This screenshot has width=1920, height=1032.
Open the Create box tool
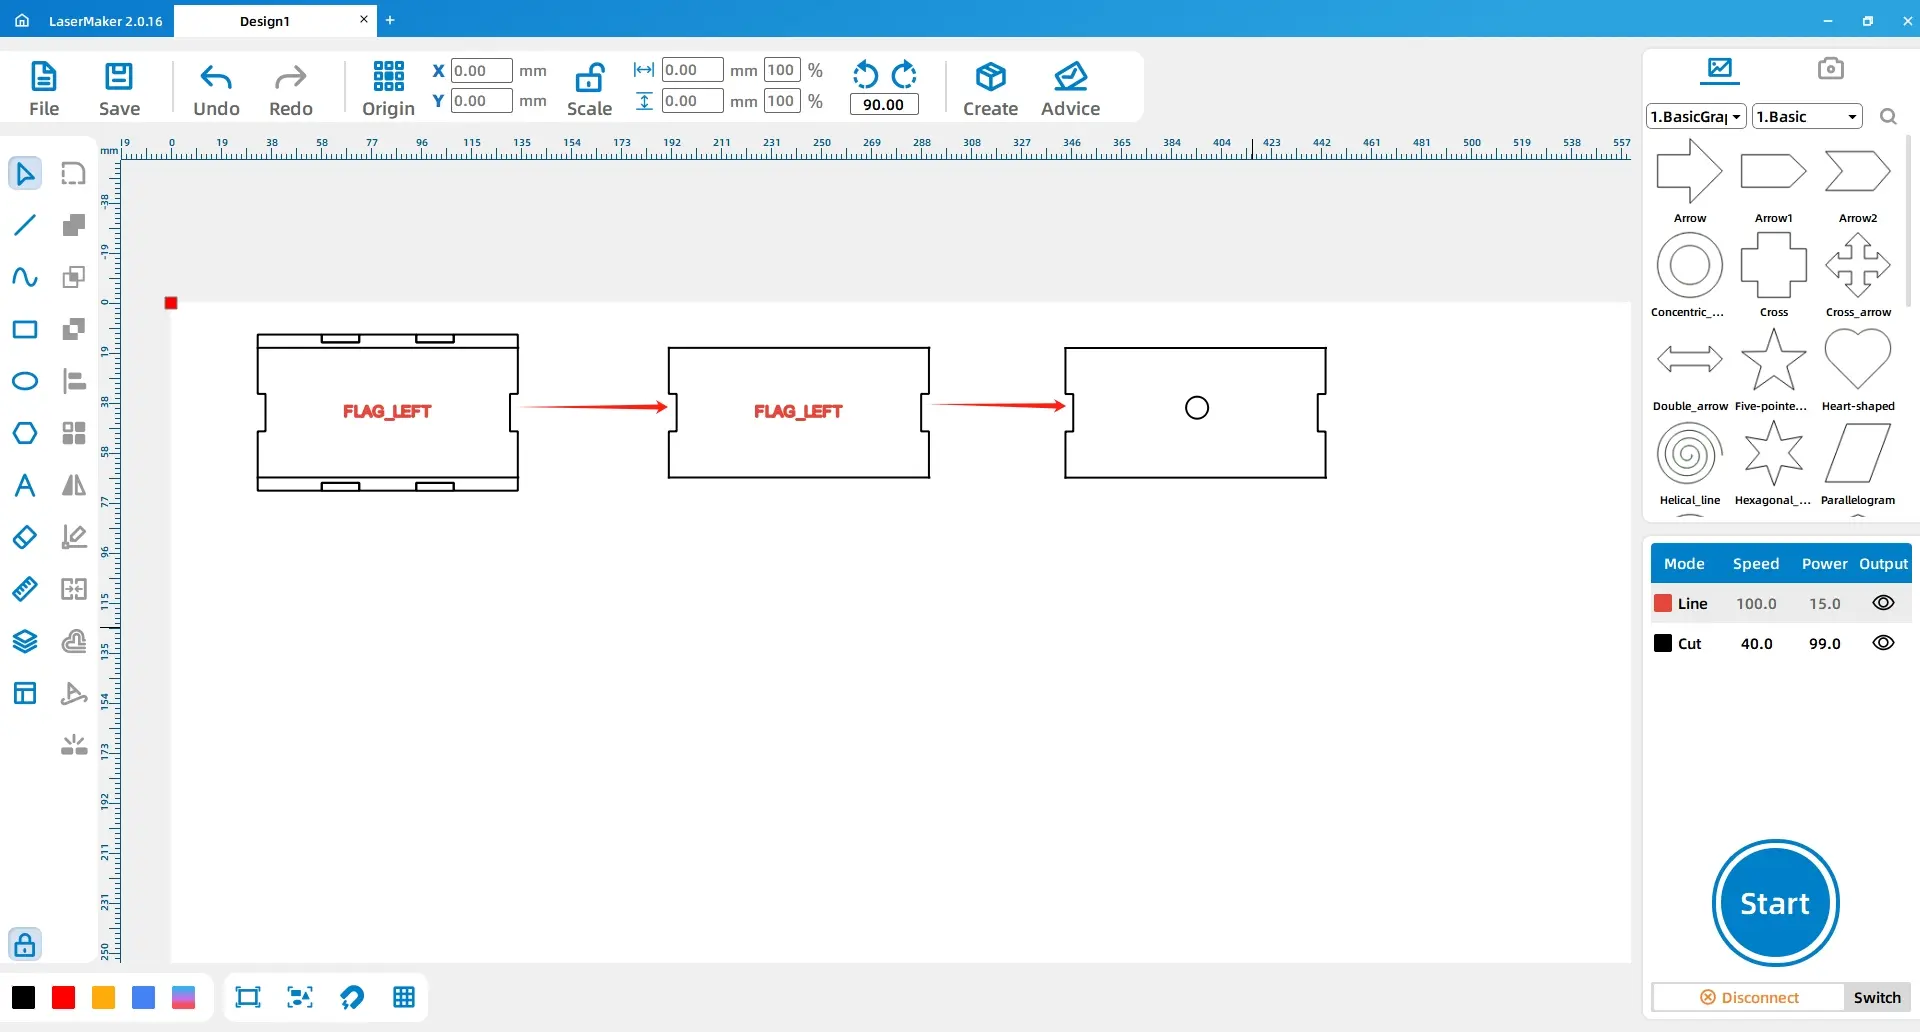(x=991, y=76)
